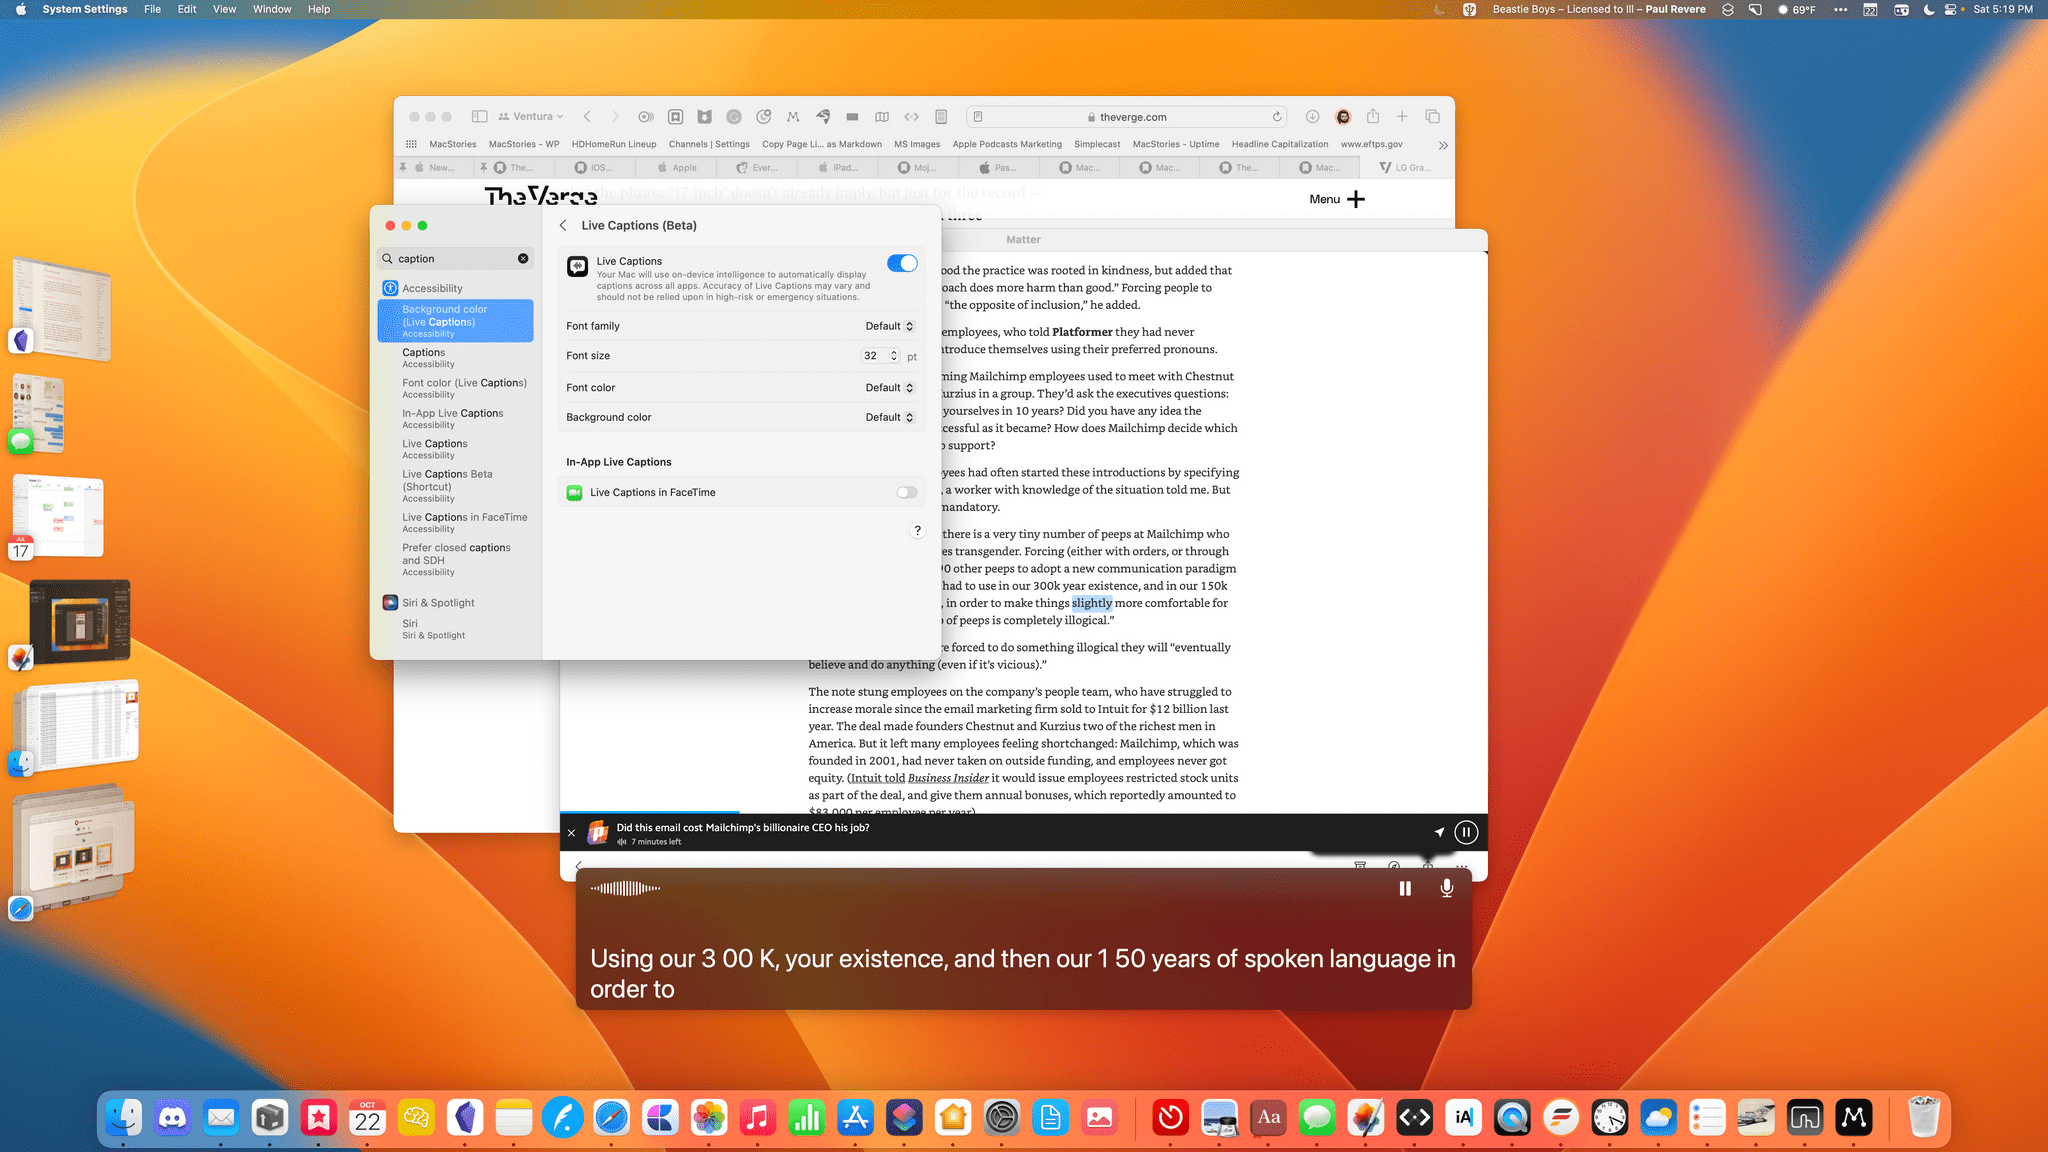
Task: Open the Intuit told Business Insider link
Action: coord(920,778)
